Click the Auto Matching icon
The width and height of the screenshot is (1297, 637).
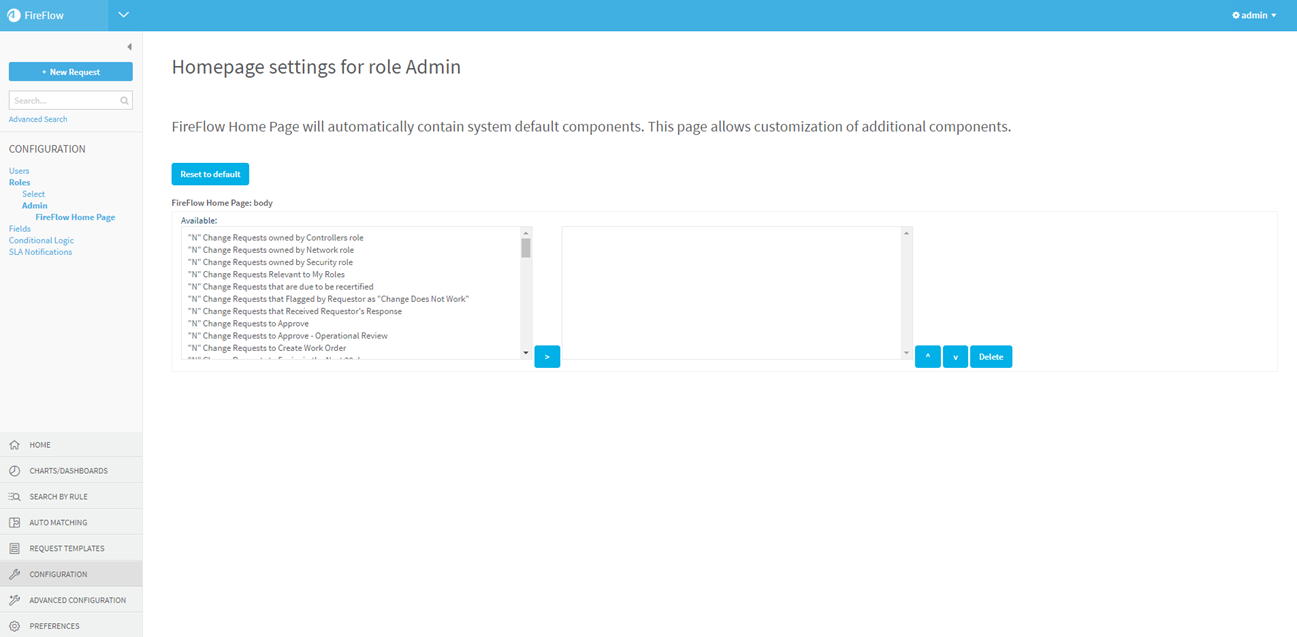[14, 523]
